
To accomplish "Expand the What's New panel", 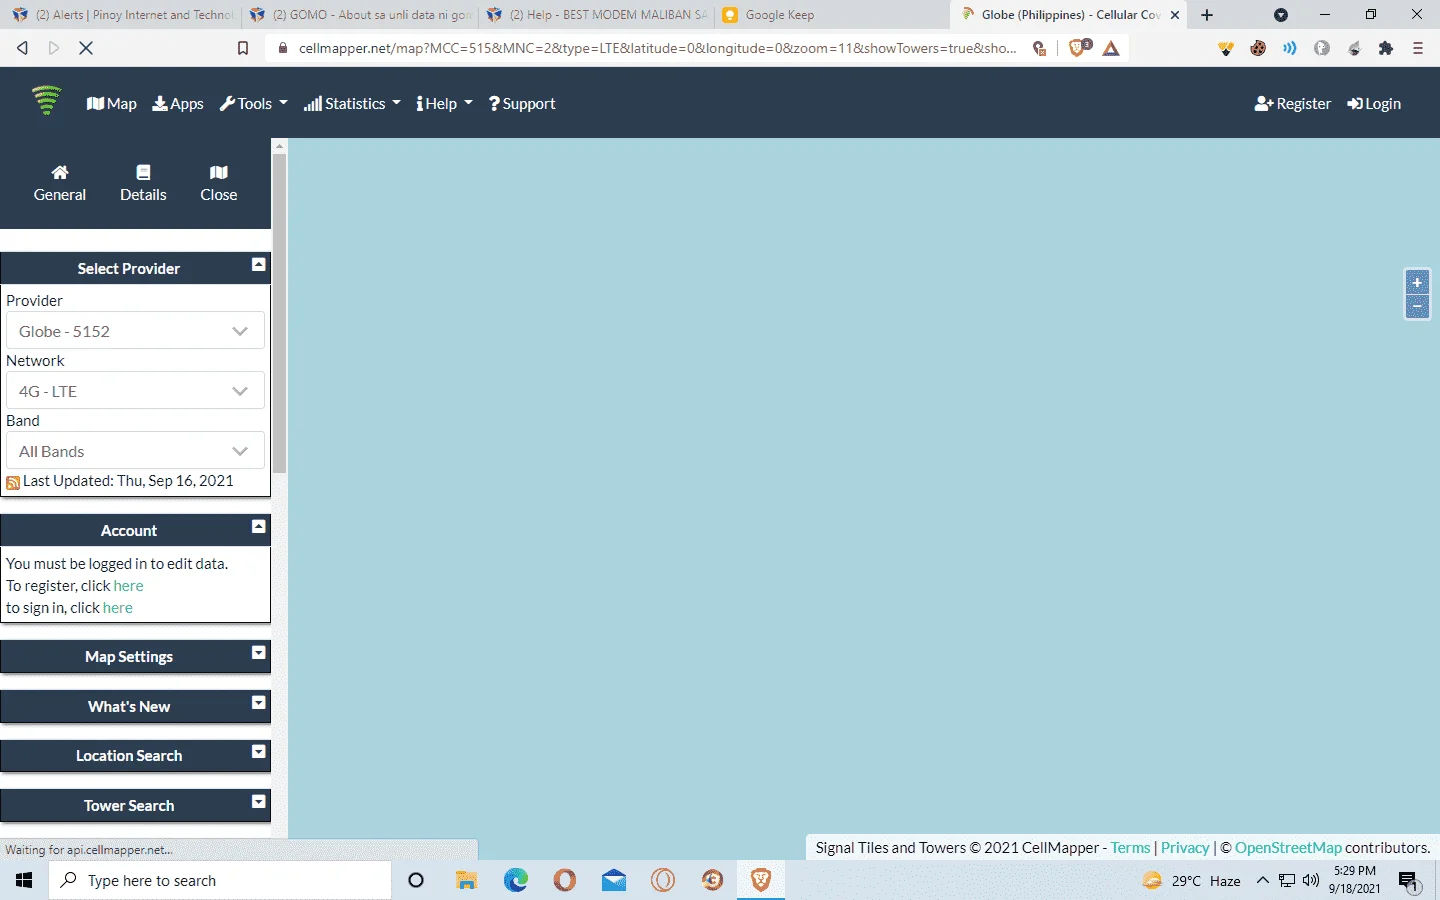I will click(x=259, y=703).
